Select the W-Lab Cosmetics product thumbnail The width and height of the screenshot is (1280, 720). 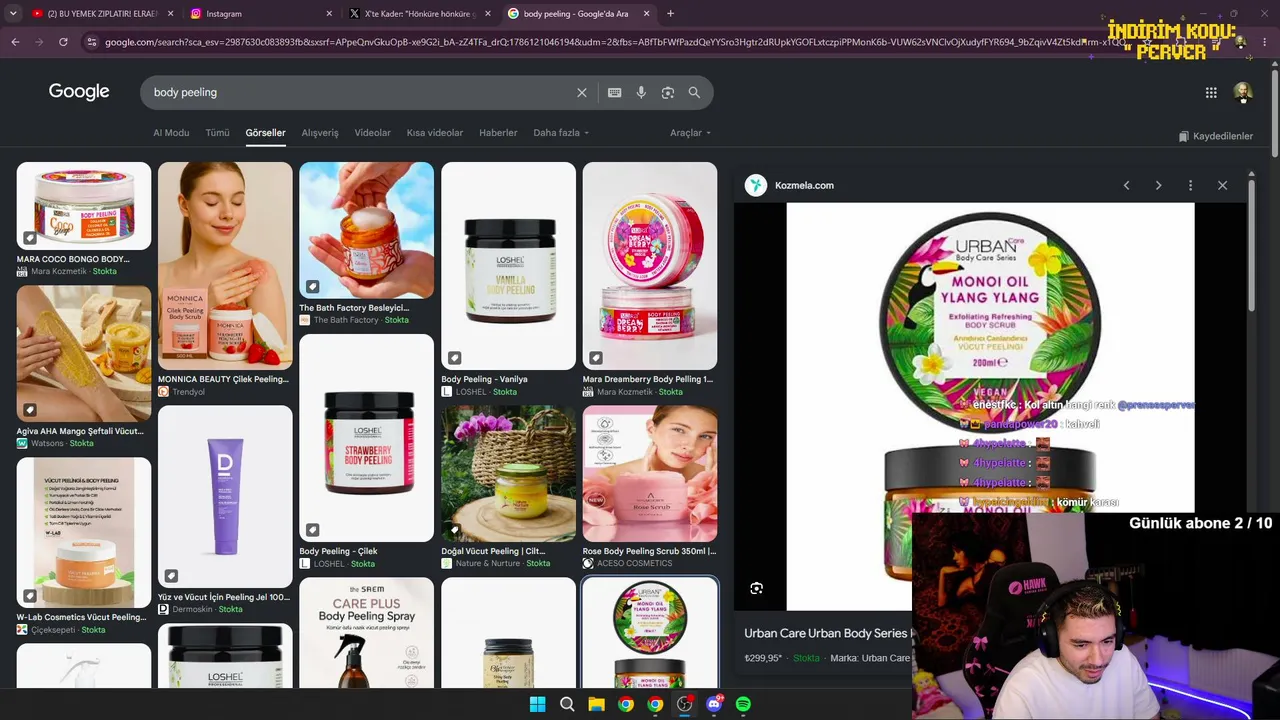click(84, 533)
